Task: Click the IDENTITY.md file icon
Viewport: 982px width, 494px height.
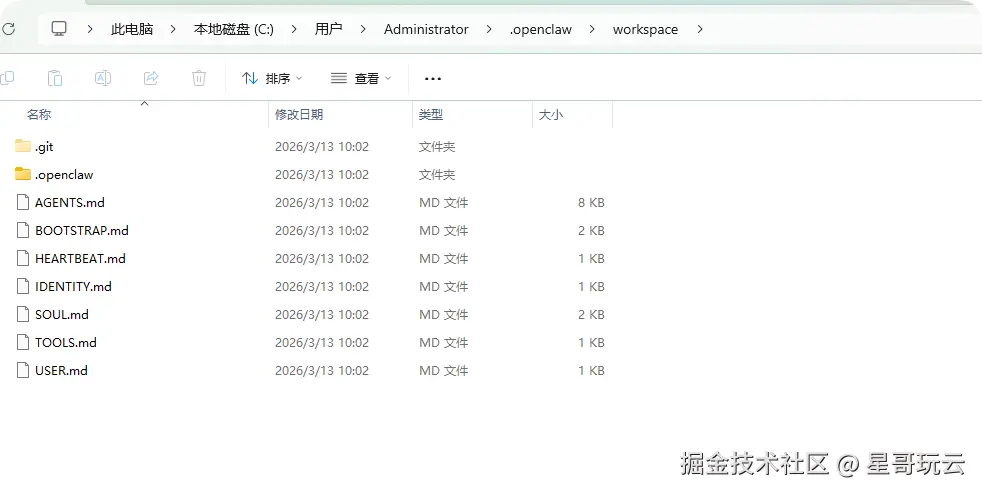Action: 23,286
